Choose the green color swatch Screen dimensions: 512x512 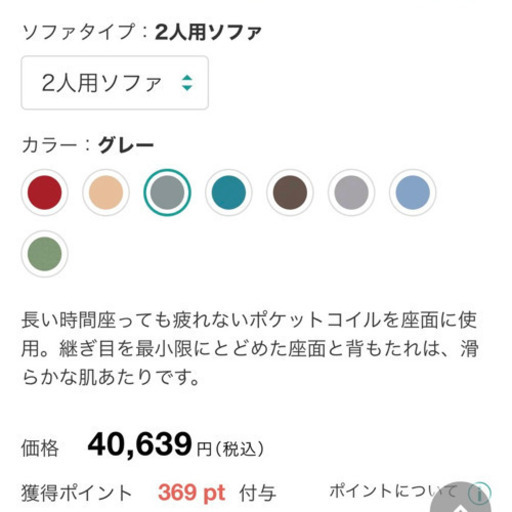[45, 254]
